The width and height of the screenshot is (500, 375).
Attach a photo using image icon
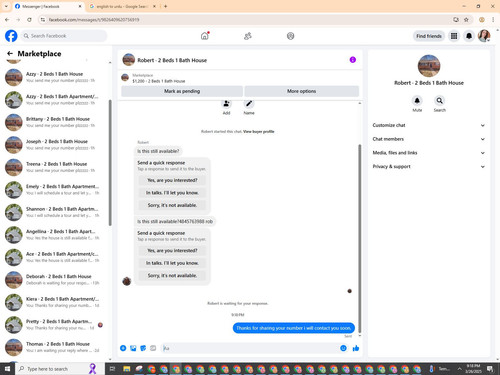click(133, 348)
